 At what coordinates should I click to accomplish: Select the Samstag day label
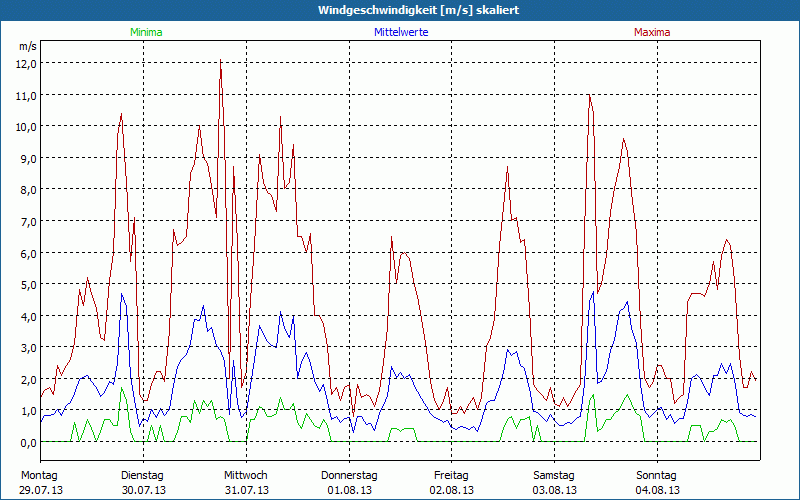[x=554, y=475]
